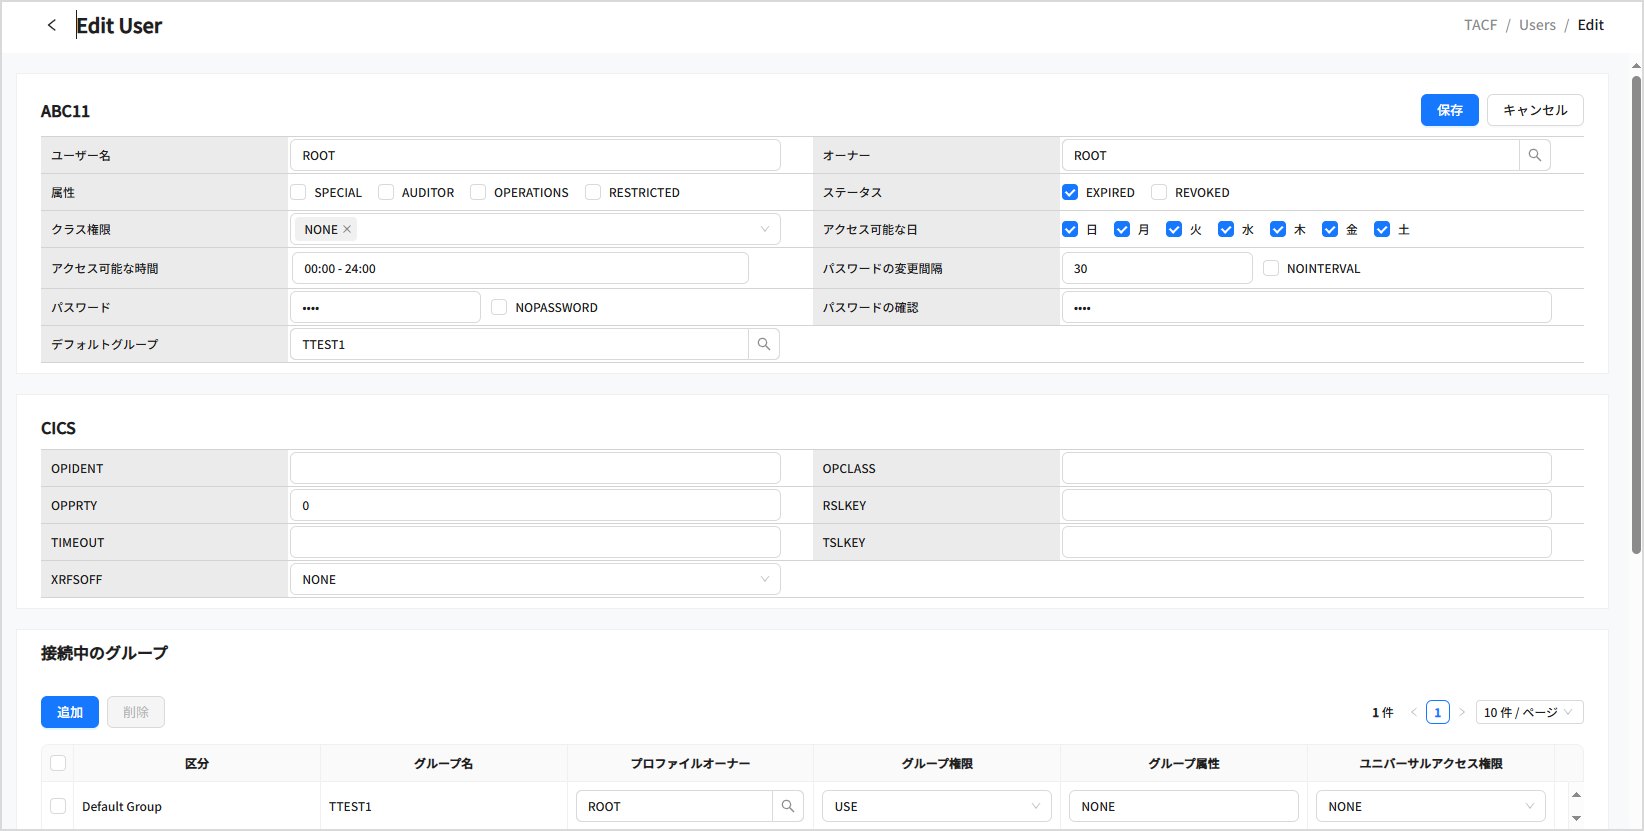Navigate to Users in the breadcrumb

[1537, 25]
